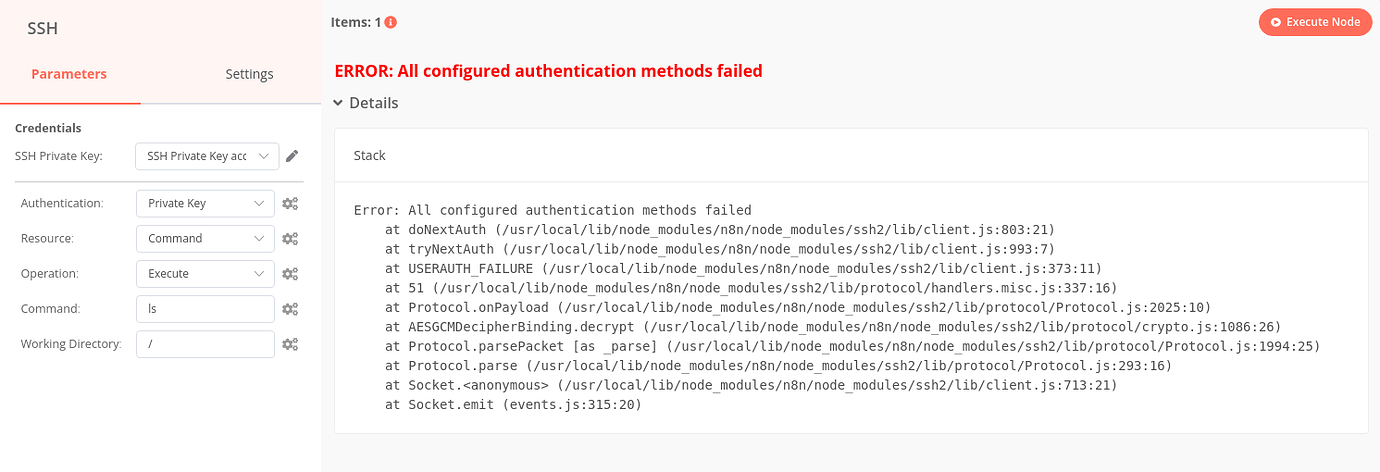1380x472 pixels.
Task: Open gear options for Working Directory parameter
Action: [x=290, y=344]
